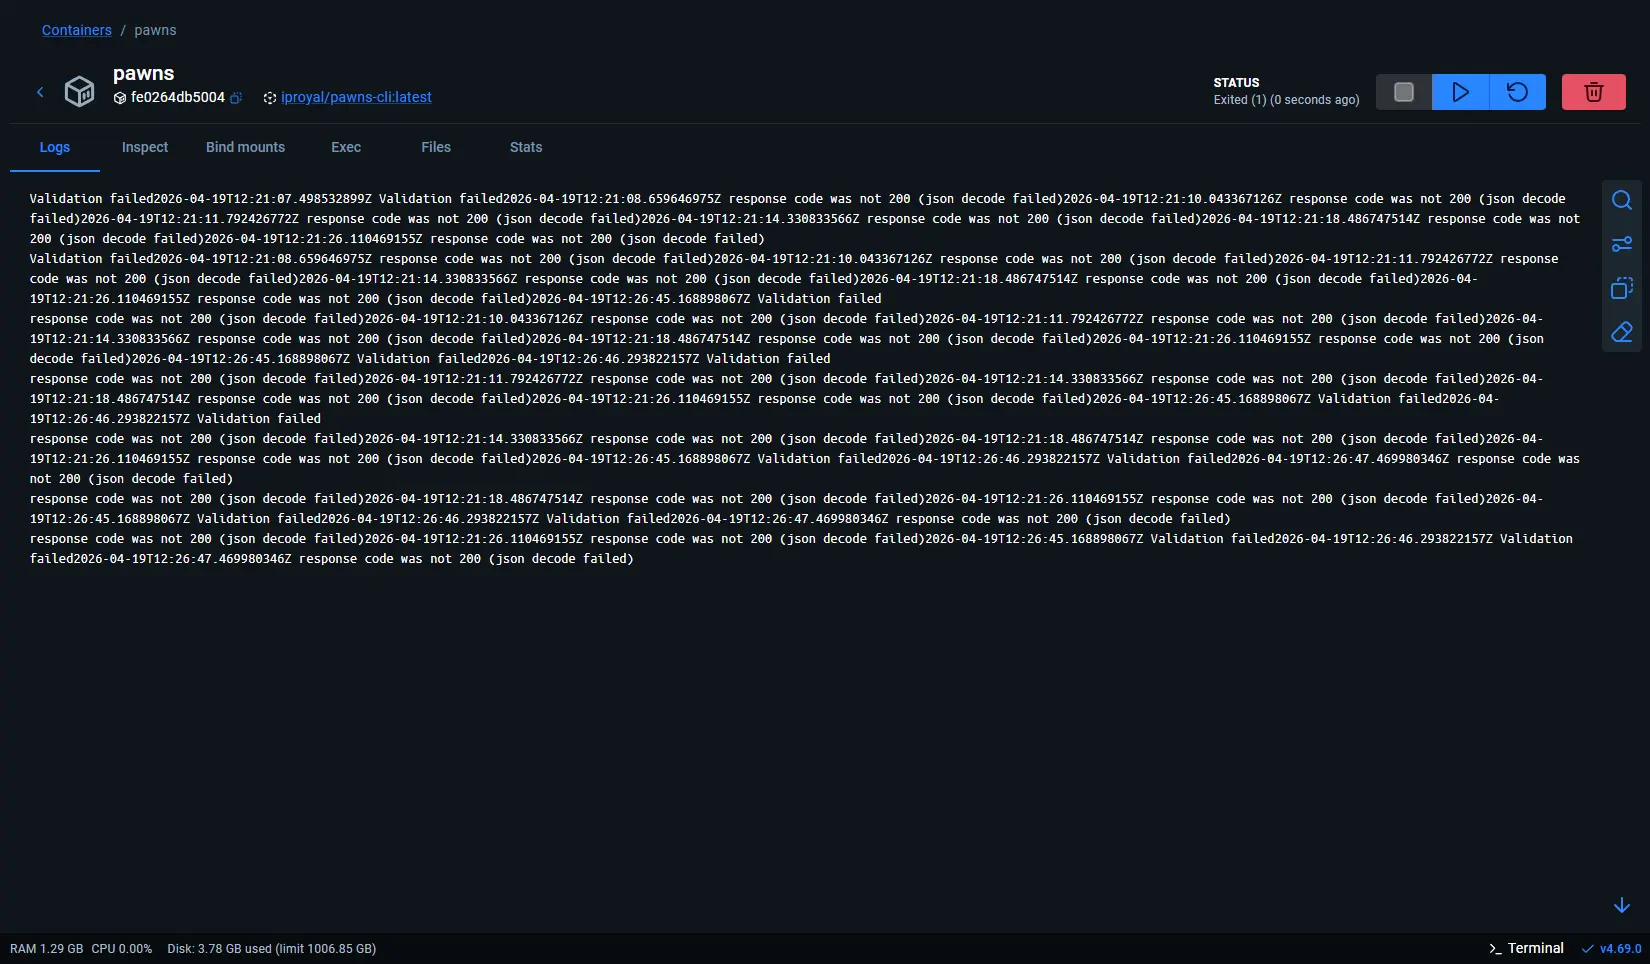Copy container ID fe0264db5004
The image size is (1650, 964).
pyautogui.click(x=236, y=98)
